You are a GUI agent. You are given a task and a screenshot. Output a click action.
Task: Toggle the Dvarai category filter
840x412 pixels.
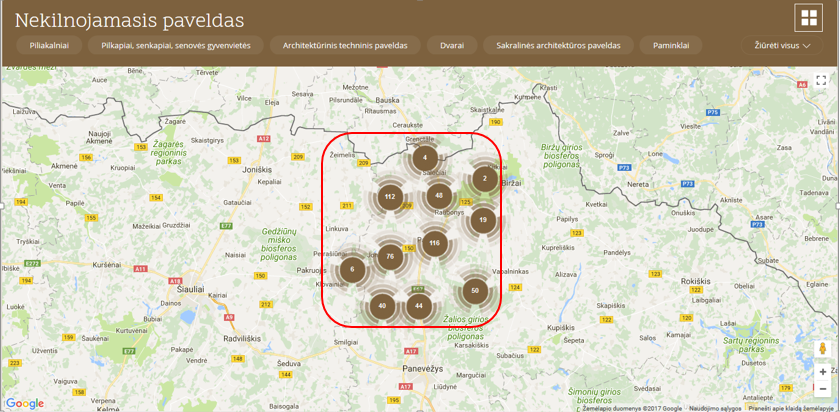pos(452,45)
